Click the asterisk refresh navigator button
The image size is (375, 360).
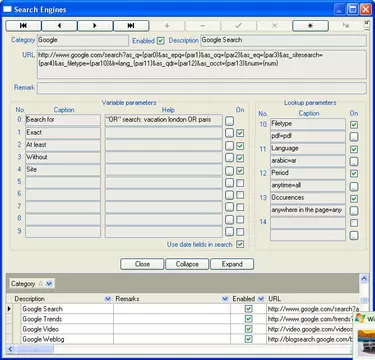pyautogui.click(x=310, y=26)
